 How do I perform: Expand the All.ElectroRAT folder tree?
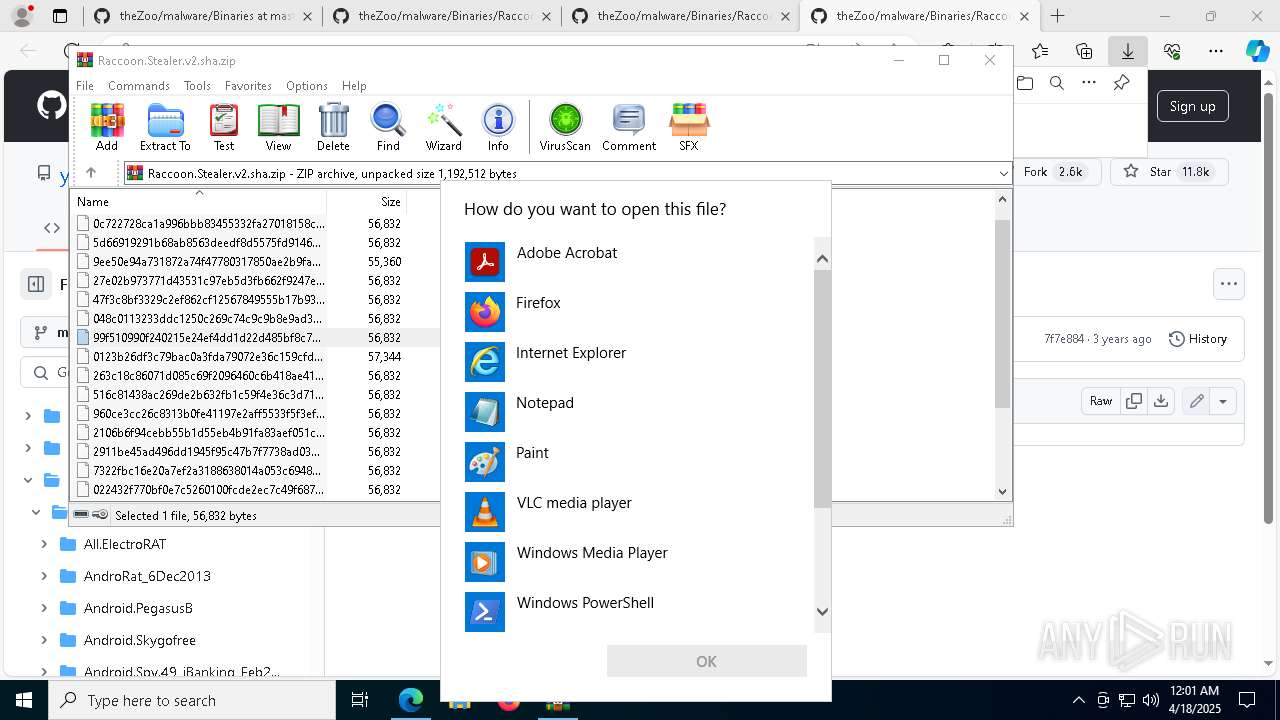(44, 544)
